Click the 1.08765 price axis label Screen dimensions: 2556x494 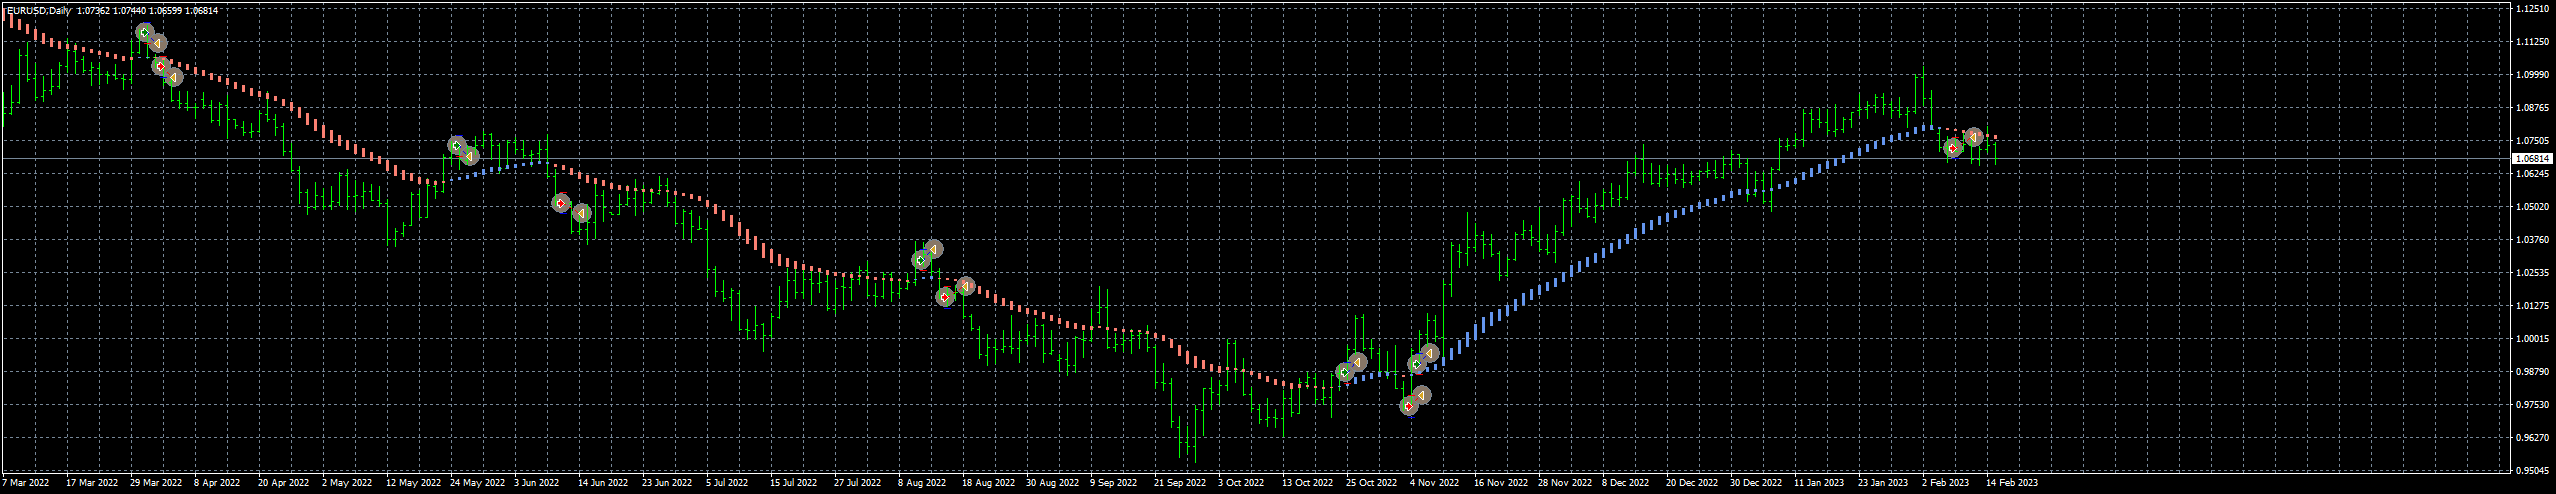click(2531, 108)
